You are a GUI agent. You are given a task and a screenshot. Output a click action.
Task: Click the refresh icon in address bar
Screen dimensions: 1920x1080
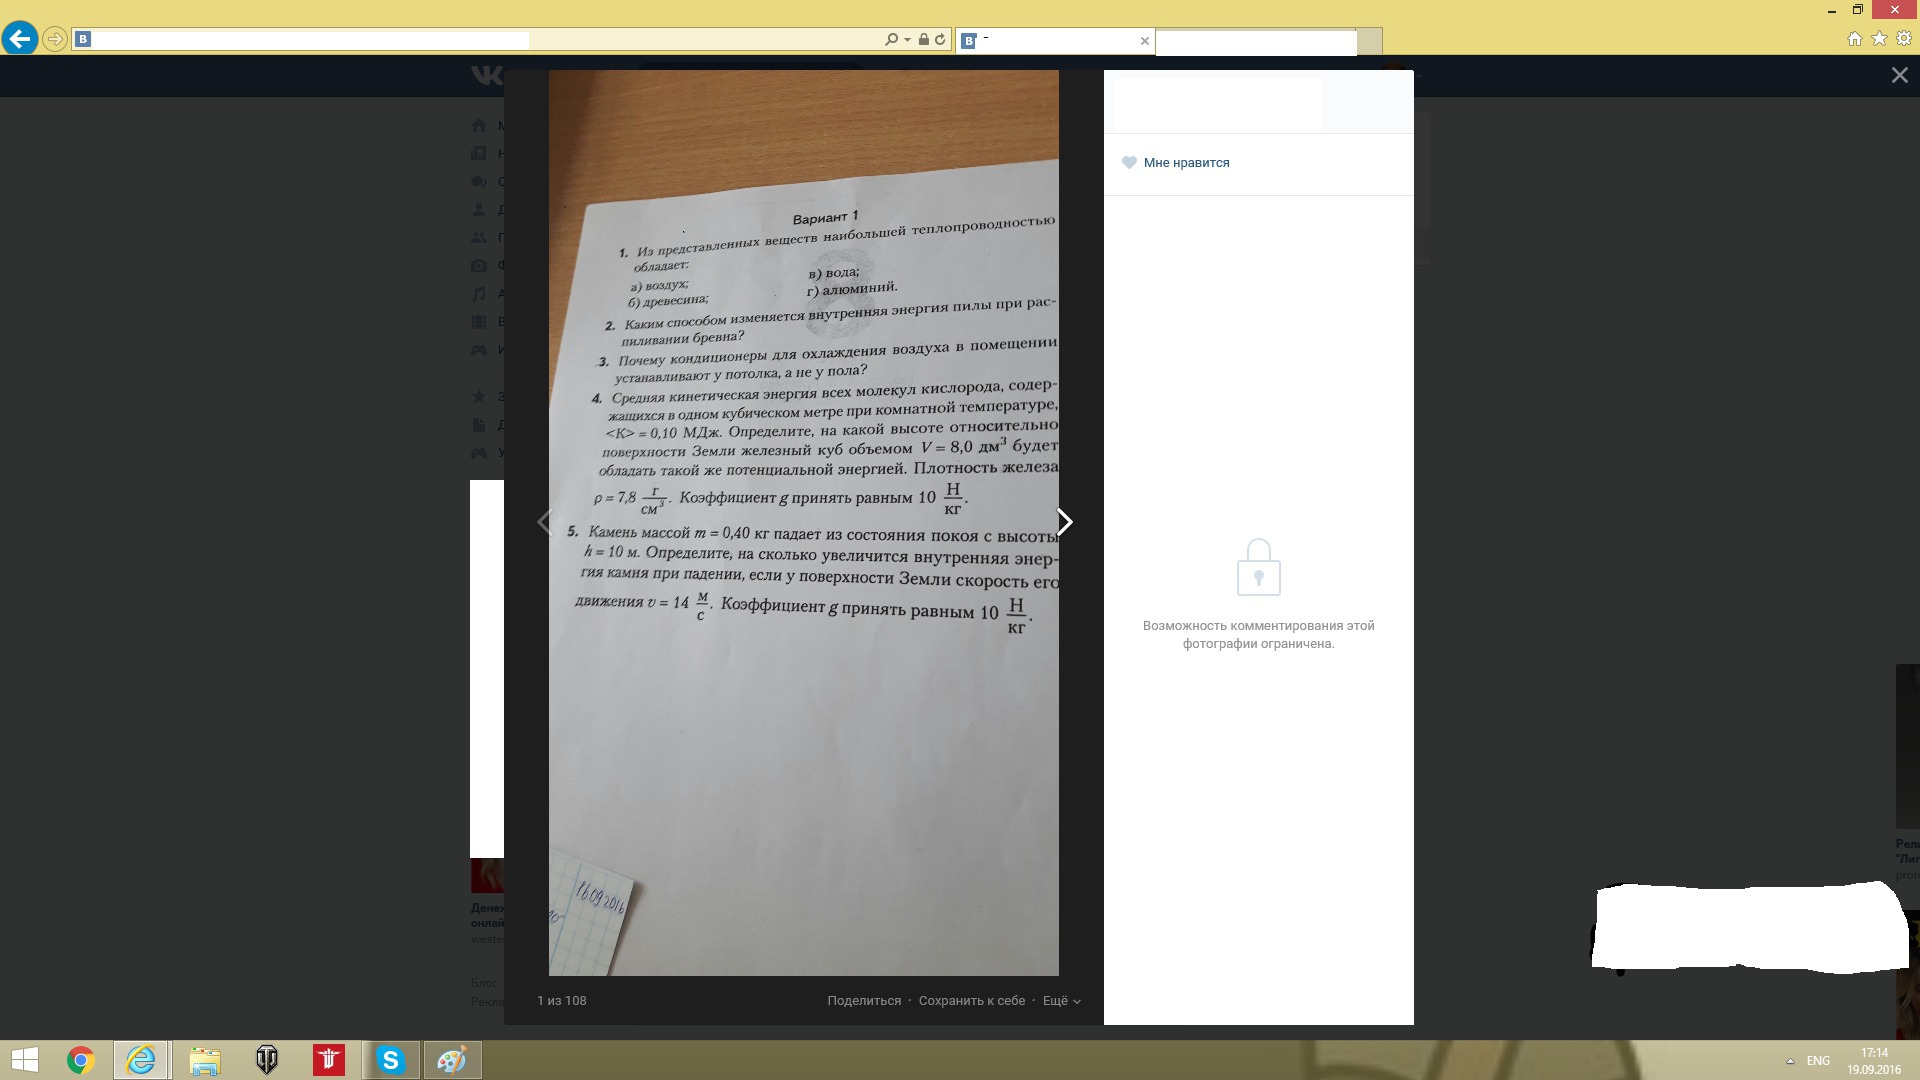tap(940, 40)
